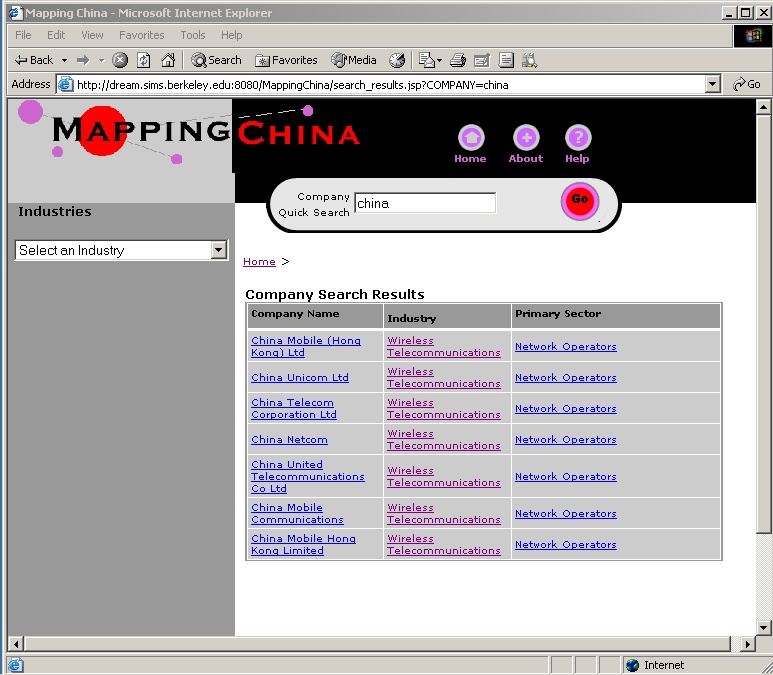Open China Mobile Hong Kong Limited link
The width and height of the screenshot is (773, 675).
(303, 545)
